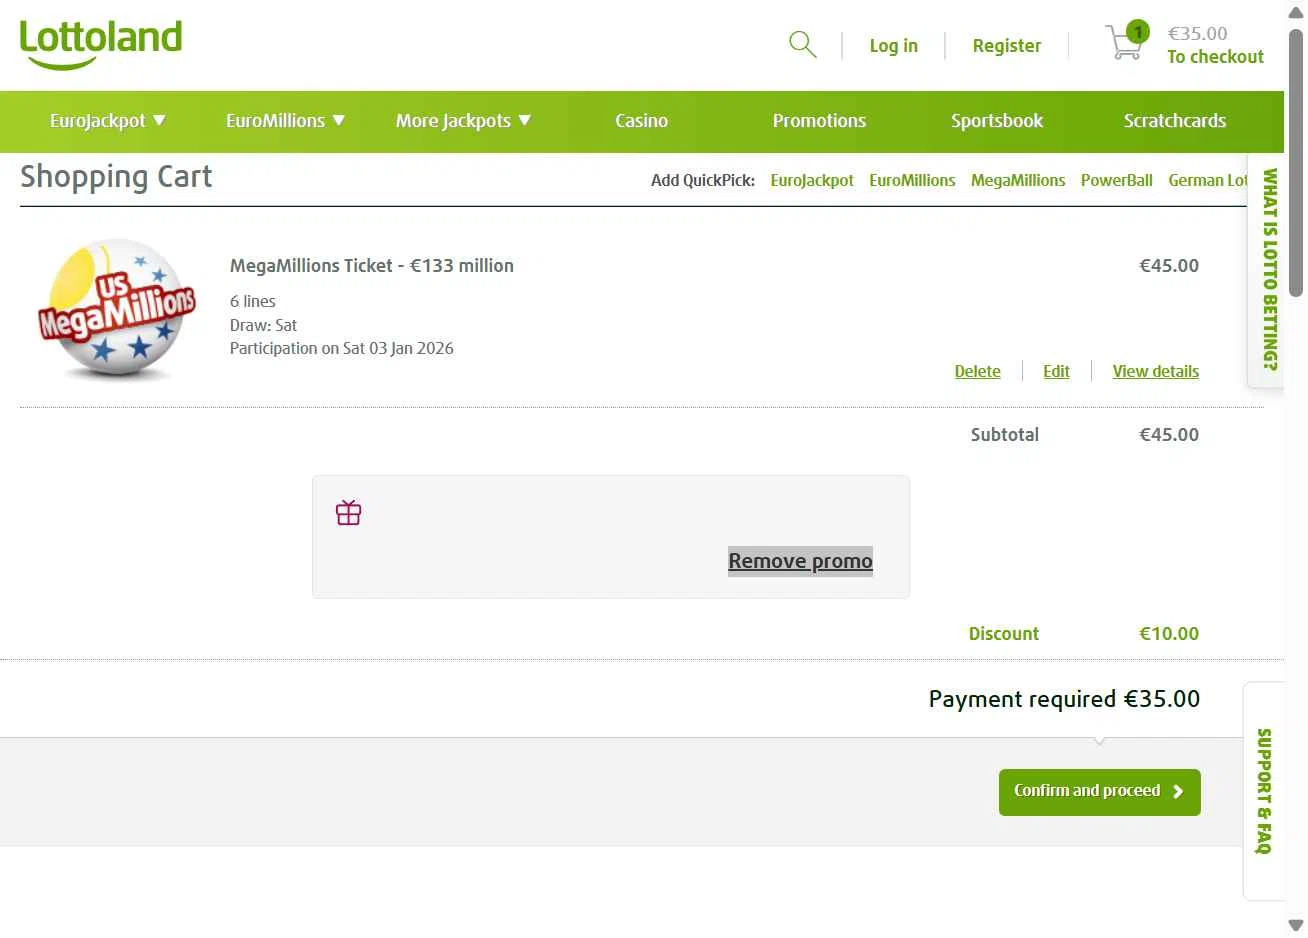Click the scrollbar up arrow
This screenshot has width=1308, height=938.
1296,13
